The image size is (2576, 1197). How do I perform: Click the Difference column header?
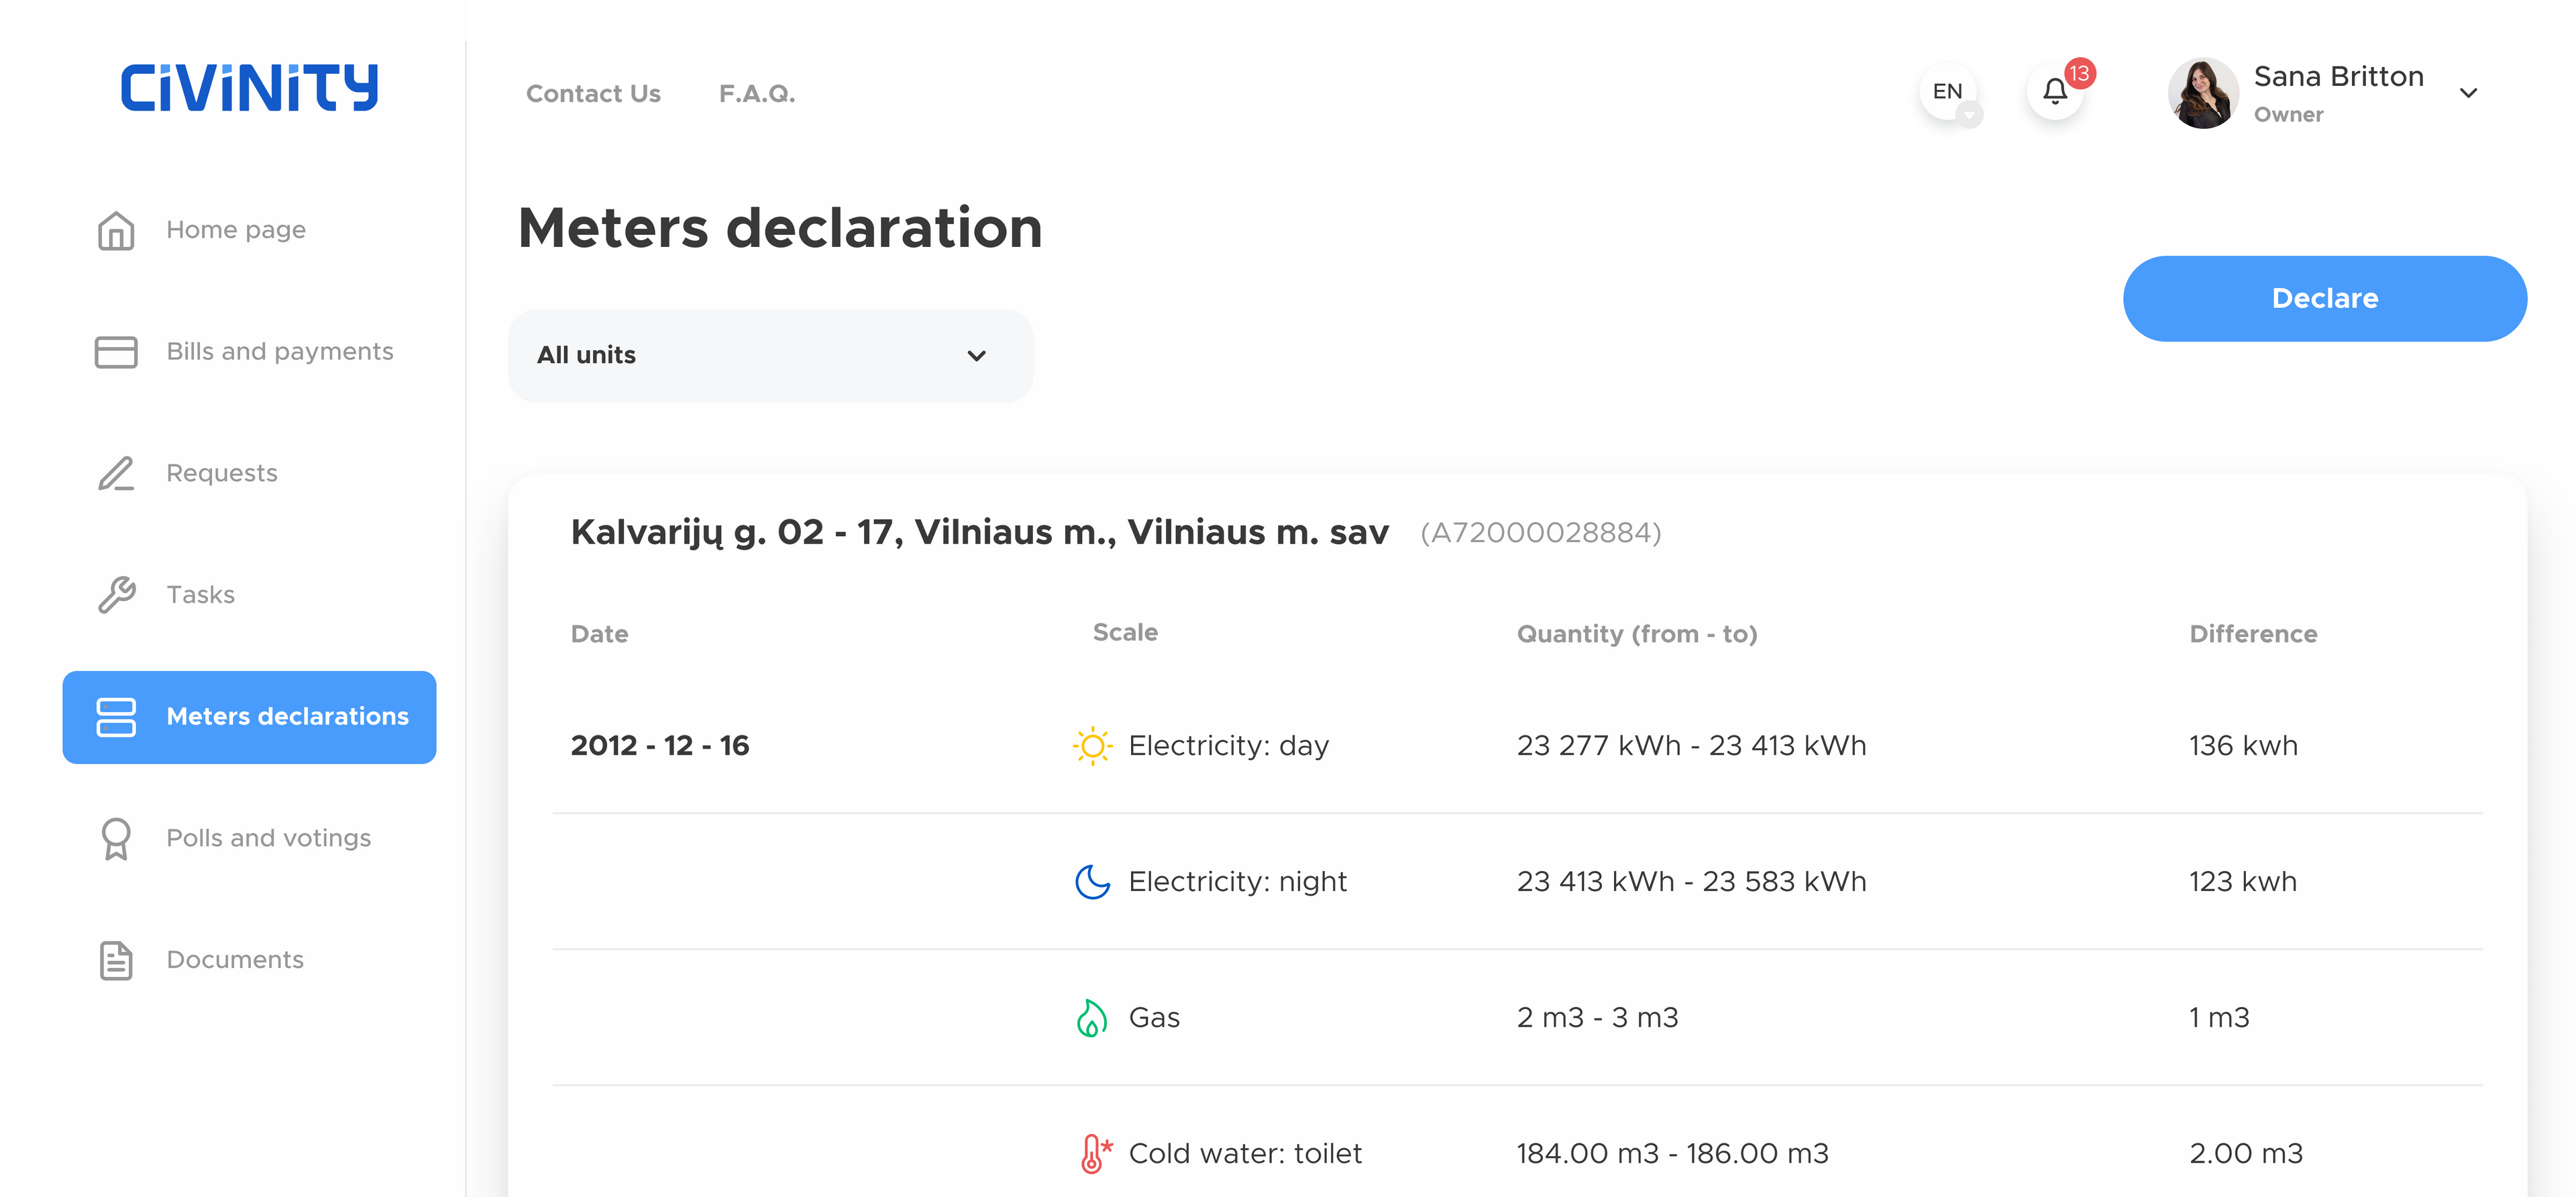click(2253, 634)
